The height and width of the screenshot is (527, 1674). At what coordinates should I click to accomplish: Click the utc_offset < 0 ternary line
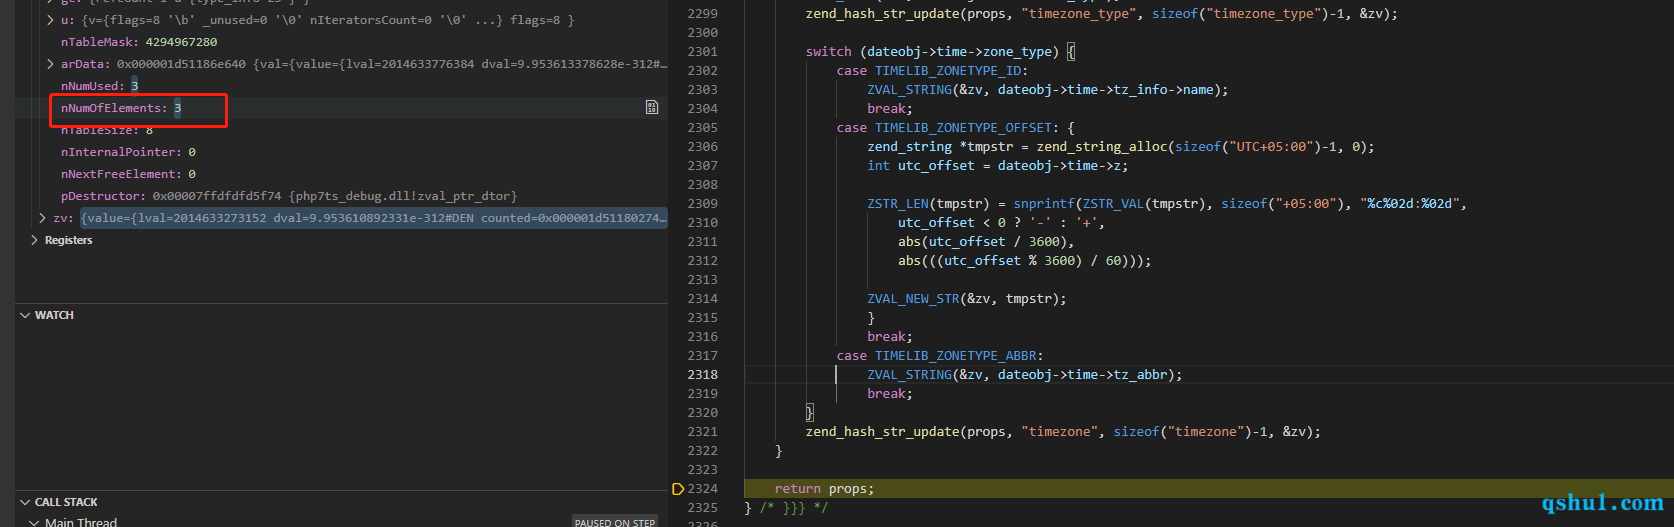click(1001, 223)
